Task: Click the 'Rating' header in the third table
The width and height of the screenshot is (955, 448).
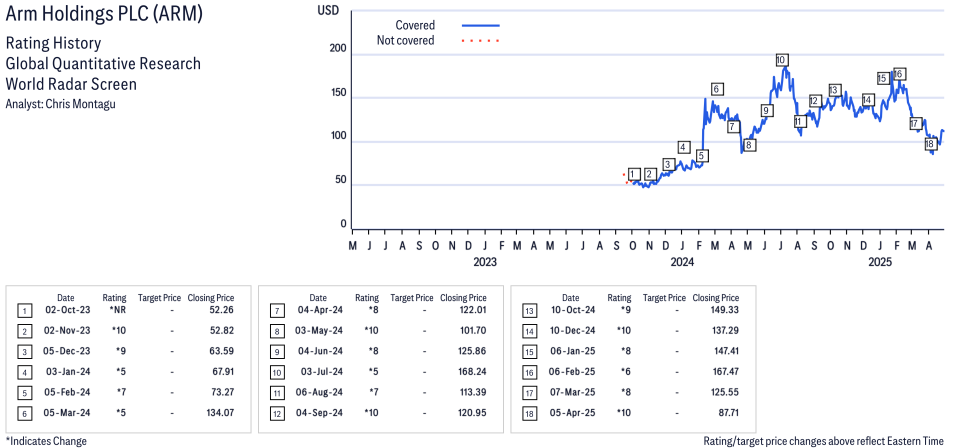Action: [x=619, y=298]
